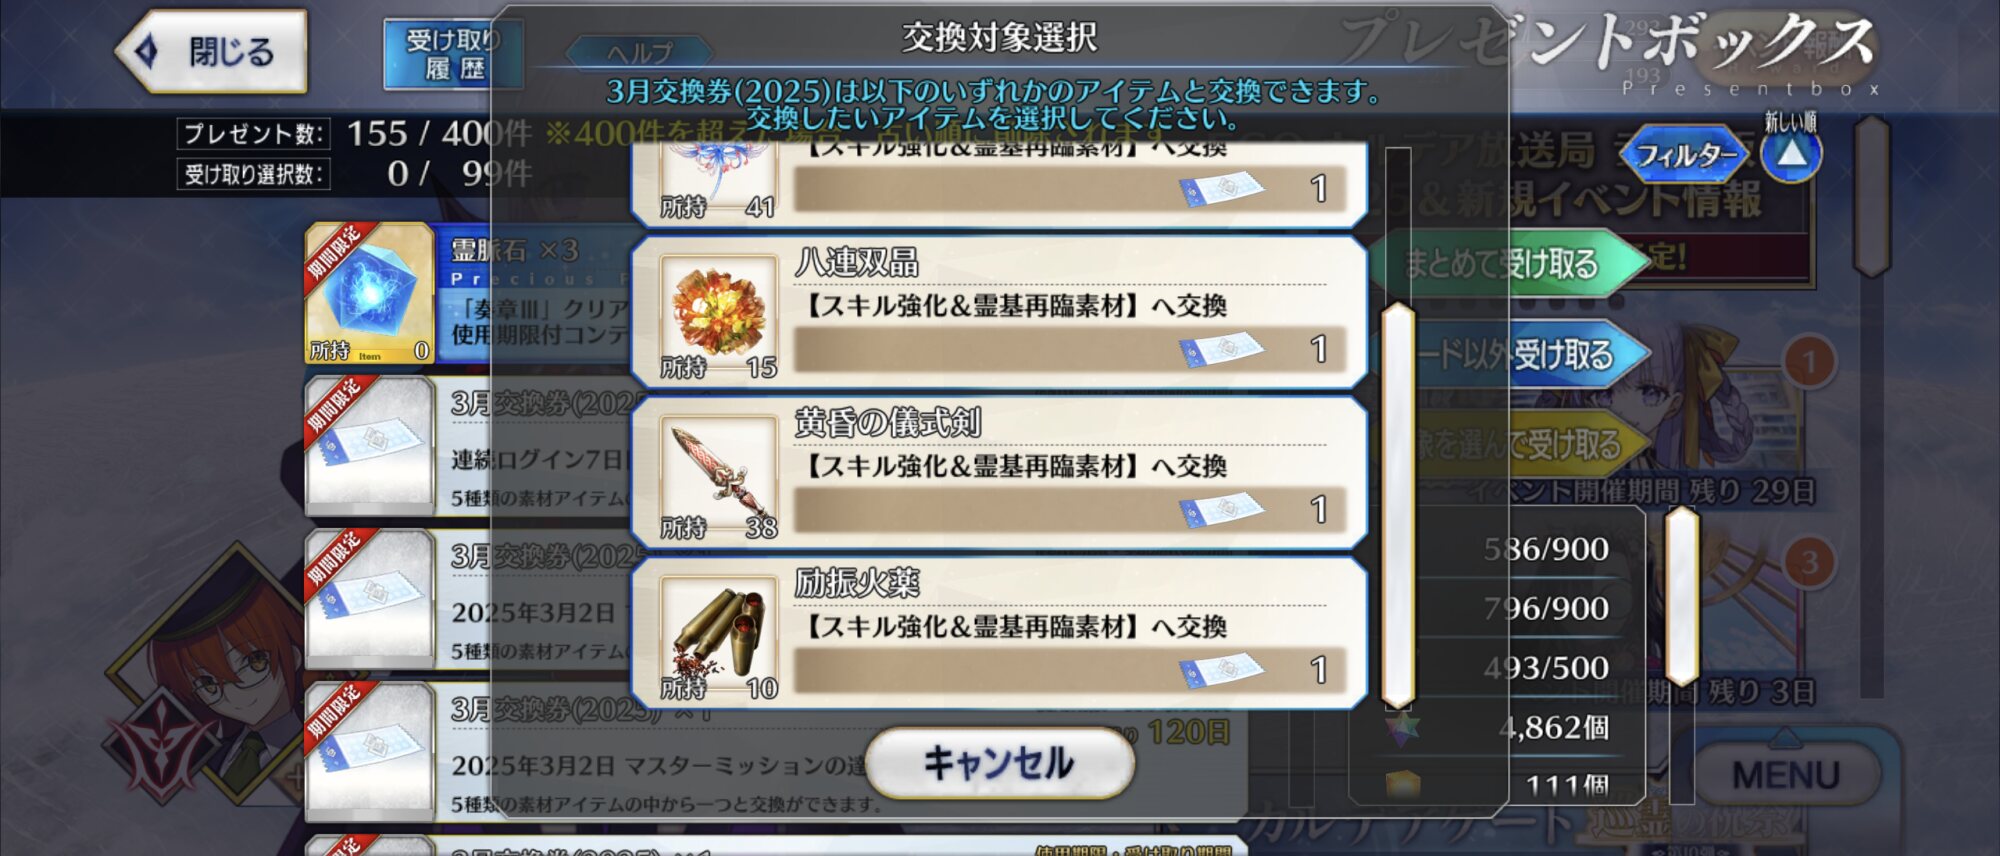Viewport: 2000px width, 856px height.
Task: Tap the exchange ticket icon in the 励振火薬 row
Action: pyautogui.click(x=1220, y=670)
